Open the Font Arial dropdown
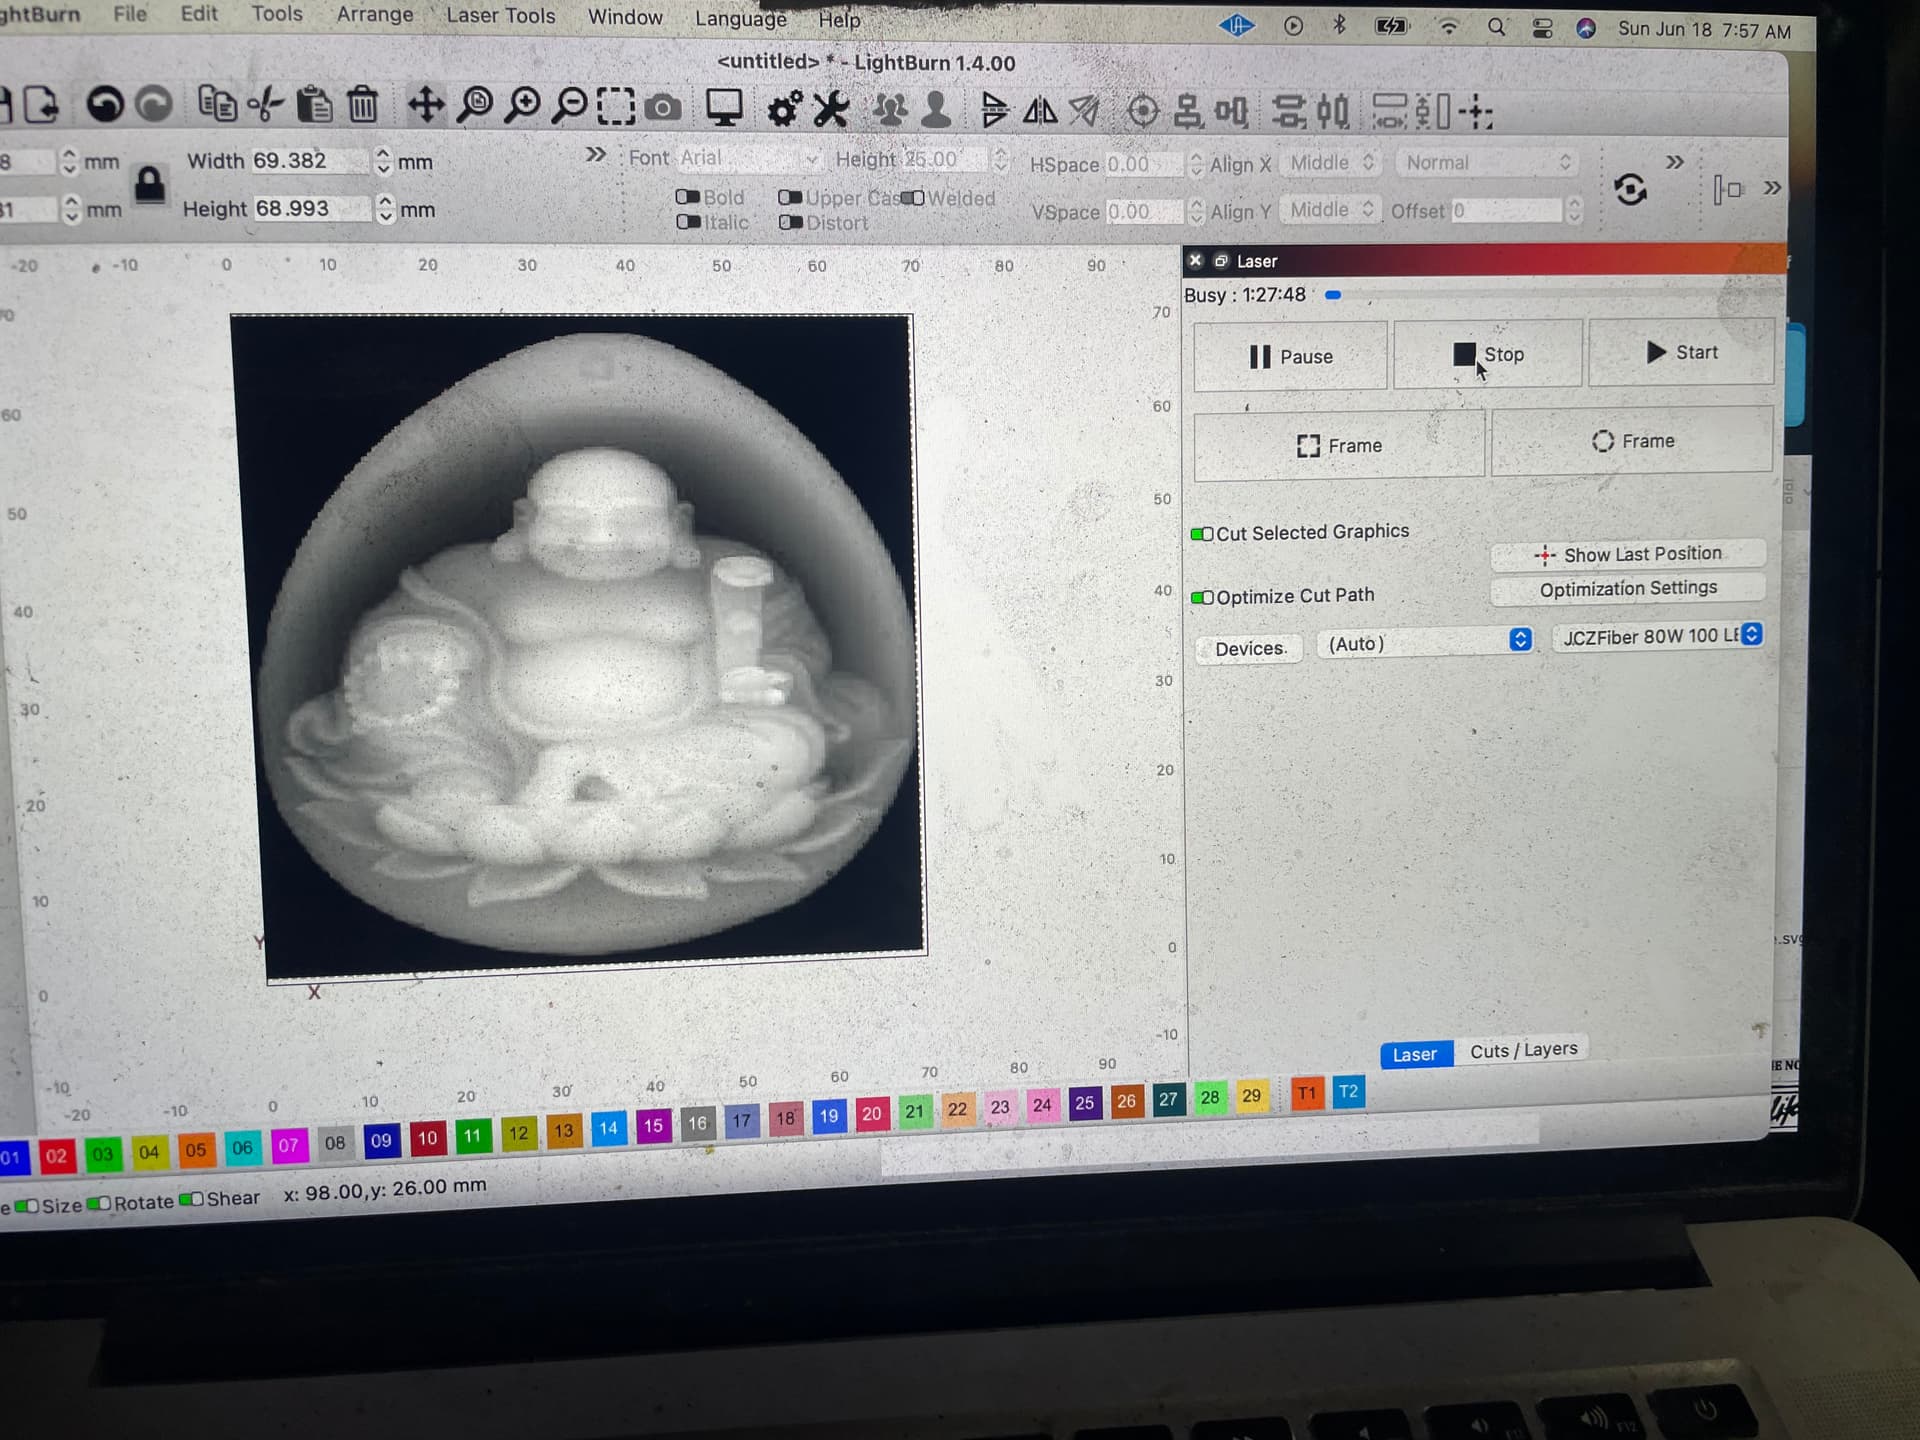The image size is (1920, 1440). (x=749, y=159)
